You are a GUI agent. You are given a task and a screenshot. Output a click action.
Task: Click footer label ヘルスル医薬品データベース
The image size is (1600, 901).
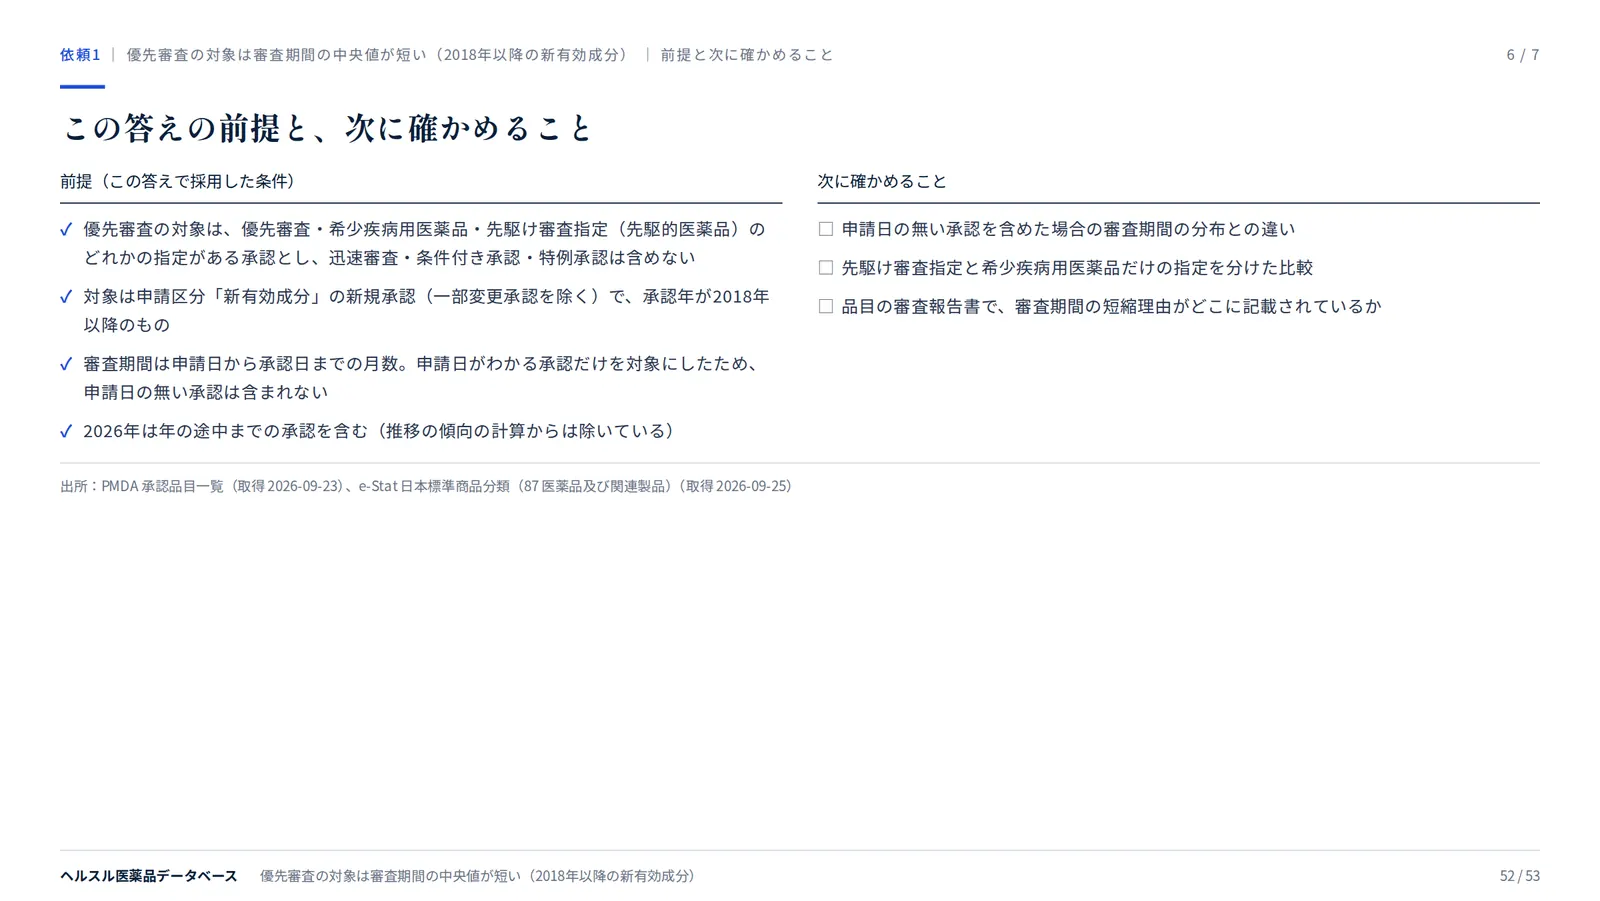click(149, 876)
